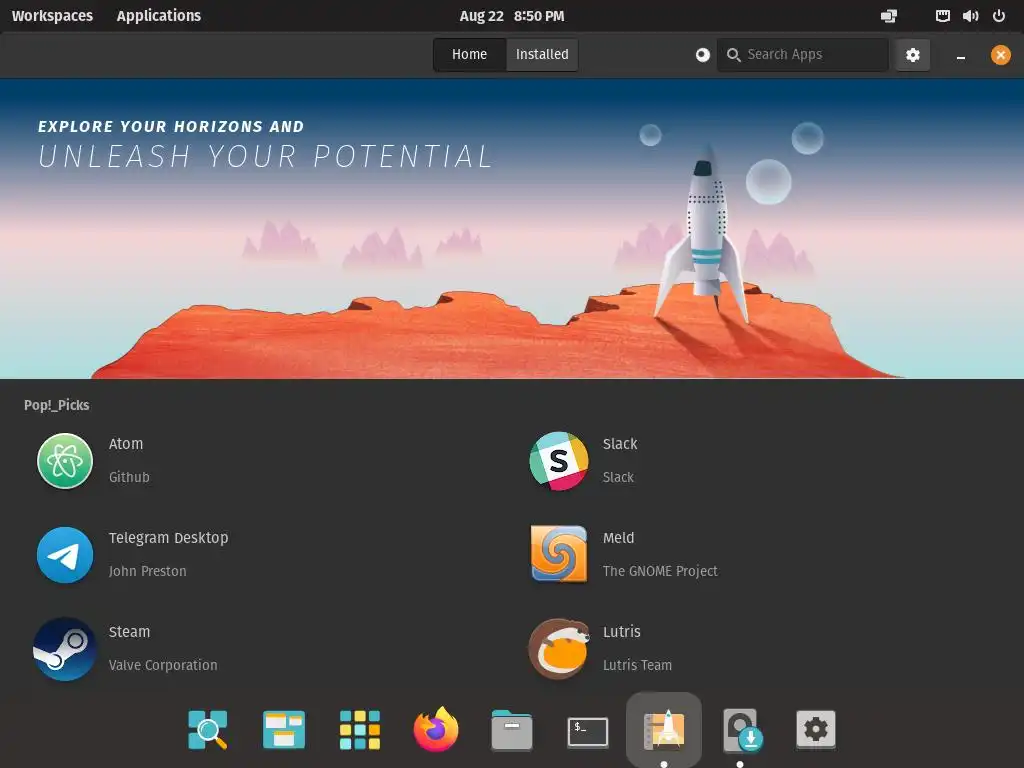The width and height of the screenshot is (1024, 768).
Task: Click the network icon in top panel
Action: [942, 16]
